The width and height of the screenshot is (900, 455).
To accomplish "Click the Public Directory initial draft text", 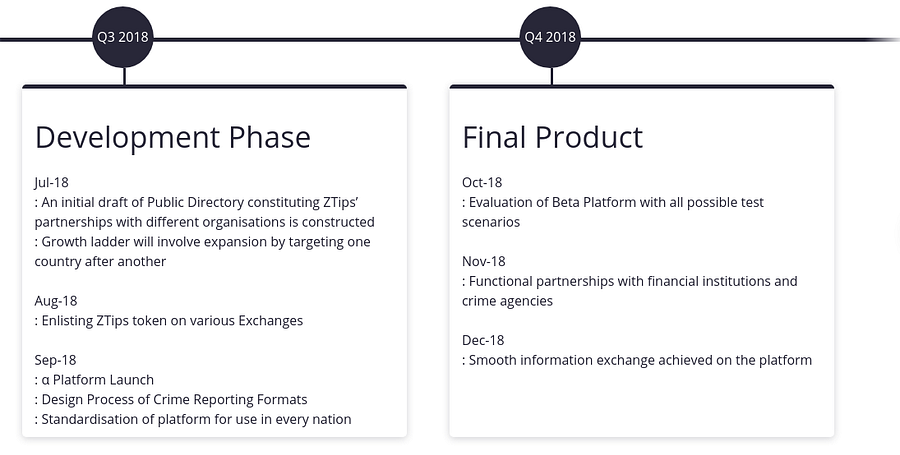I will tap(204, 212).
